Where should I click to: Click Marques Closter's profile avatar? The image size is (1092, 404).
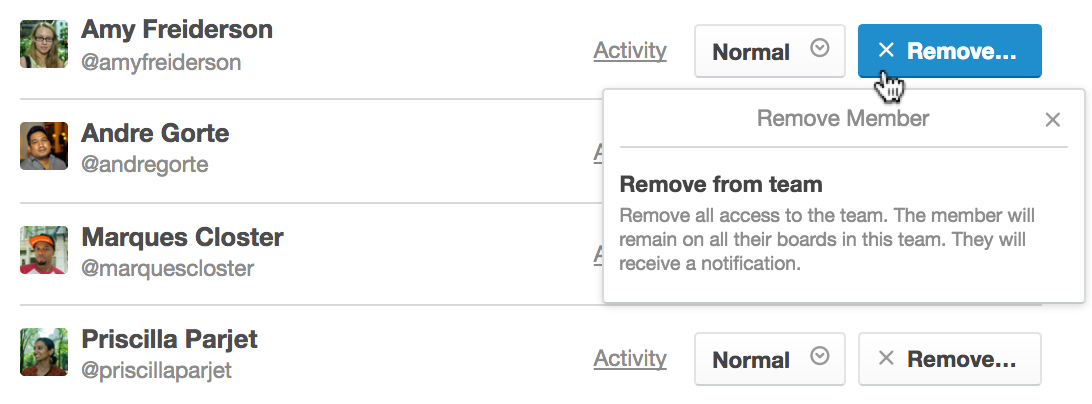tap(44, 249)
